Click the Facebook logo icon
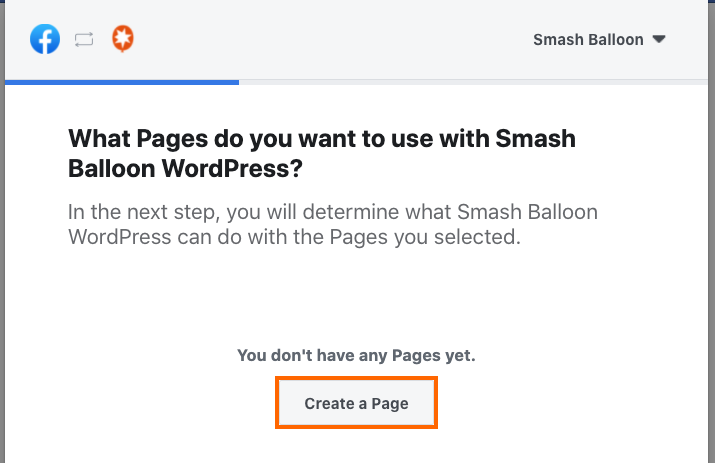Image resolution: width=715 pixels, height=463 pixels. (x=45, y=40)
